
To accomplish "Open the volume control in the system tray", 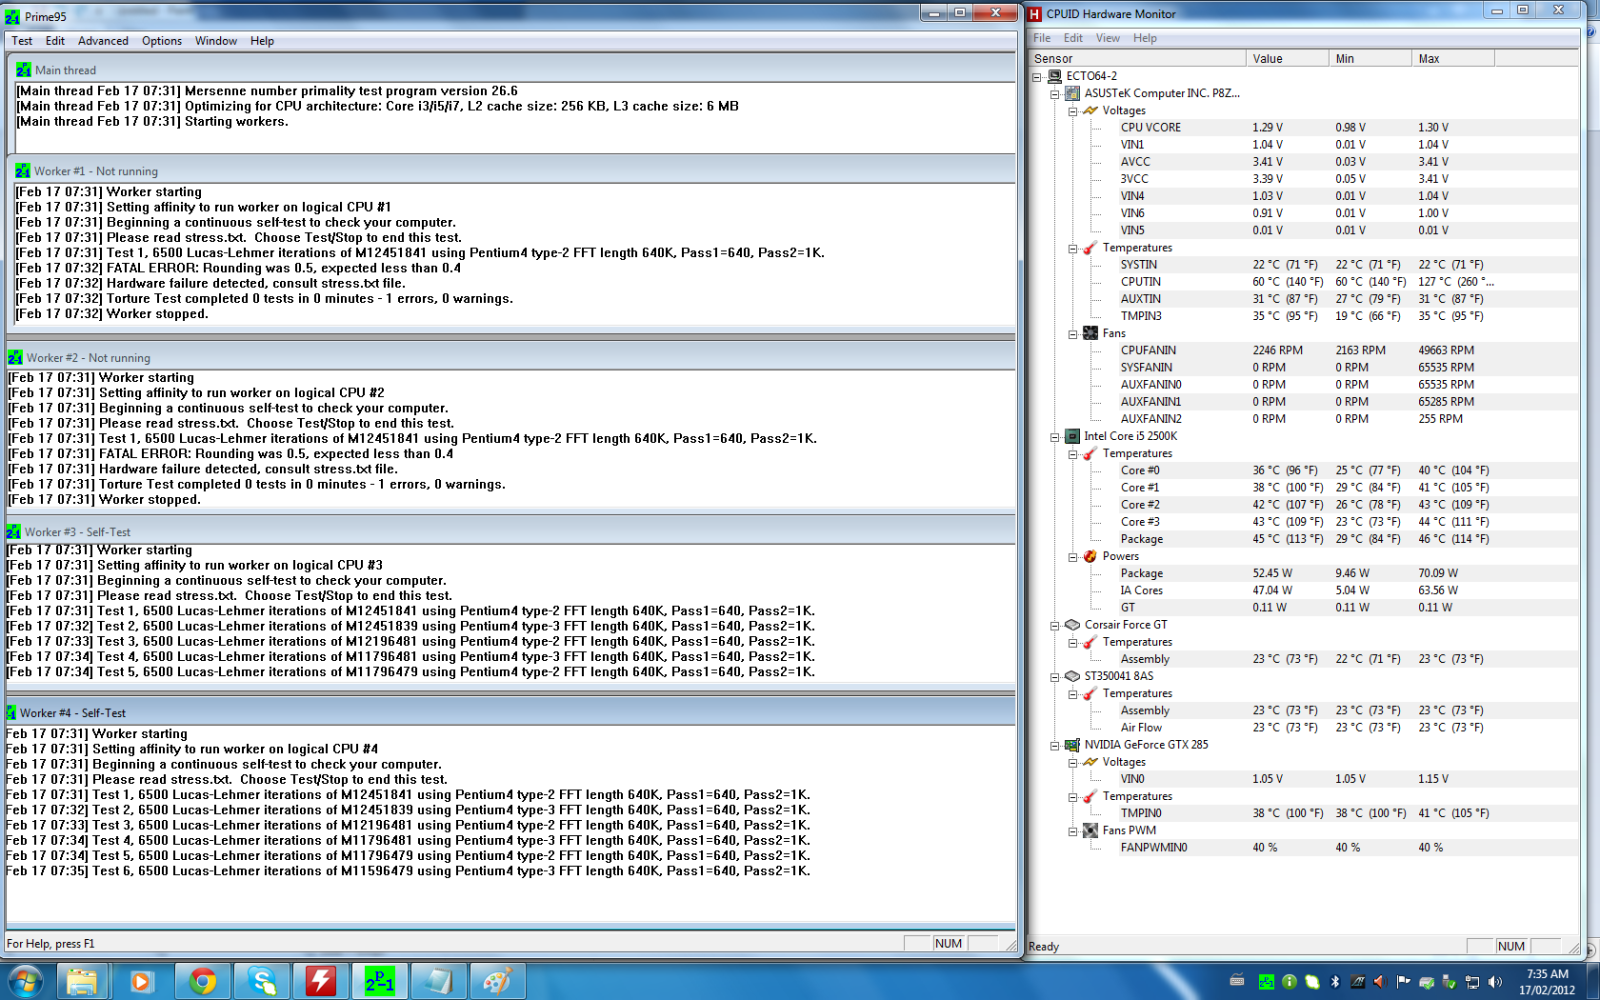I will pos(1495,982).
